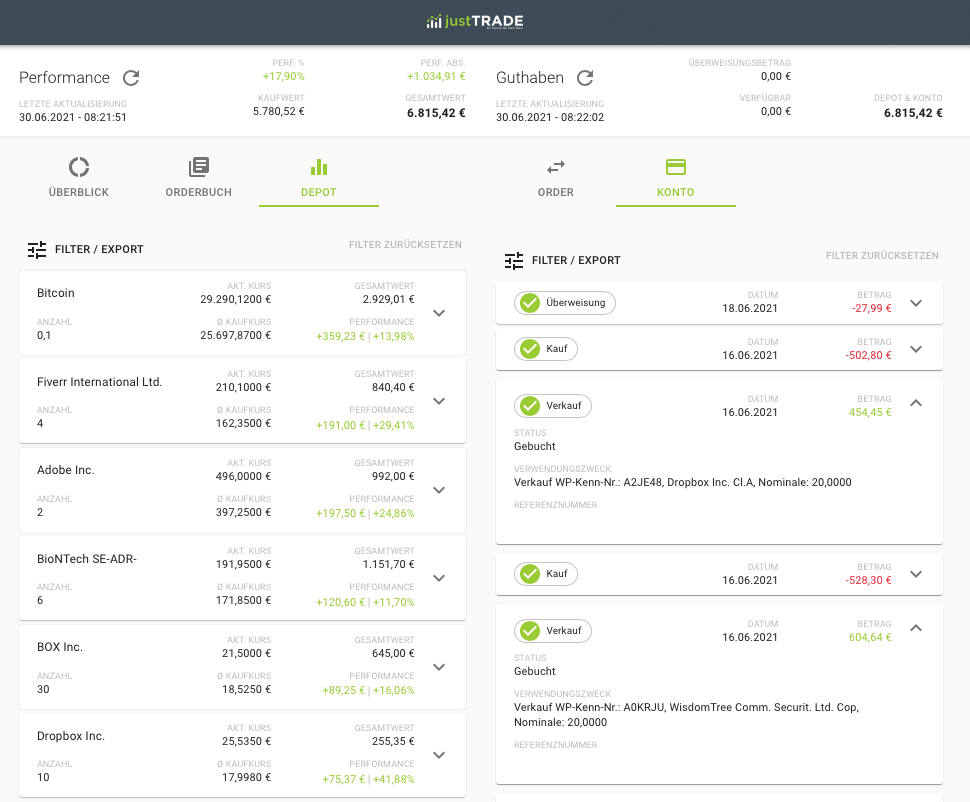Click the Fiverr International Ltd. name
Viewport: 970px width, 802px height.
point(100,382)
